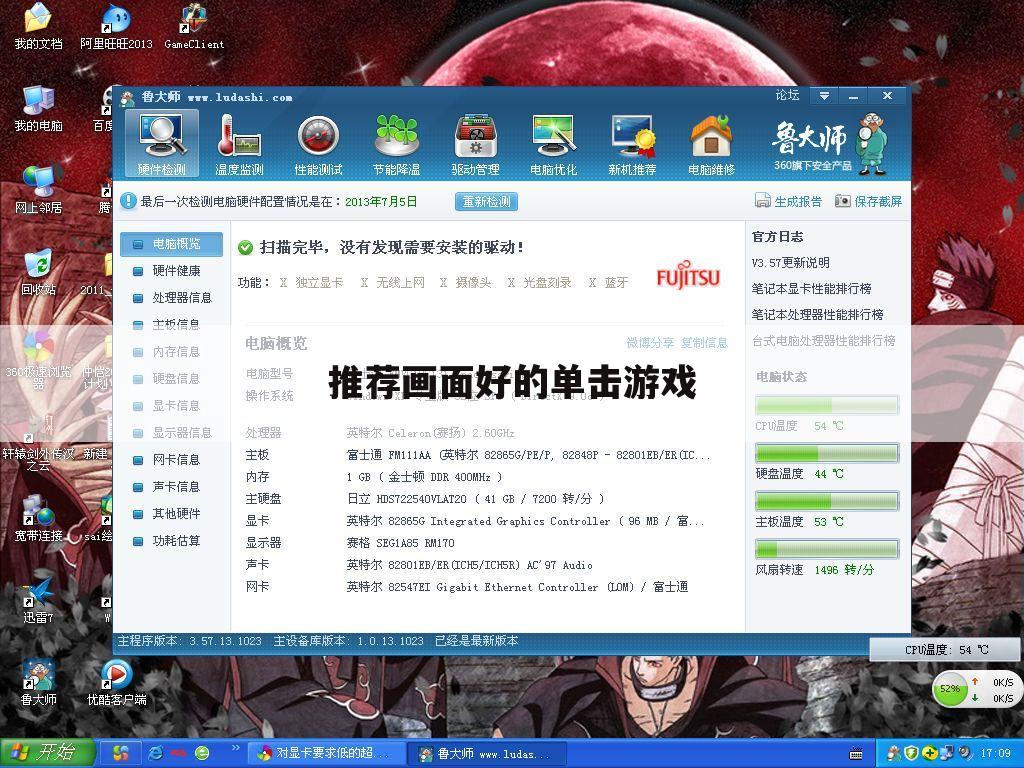Open 优酷客户端 desktop icon

click(x=116, y=682)
